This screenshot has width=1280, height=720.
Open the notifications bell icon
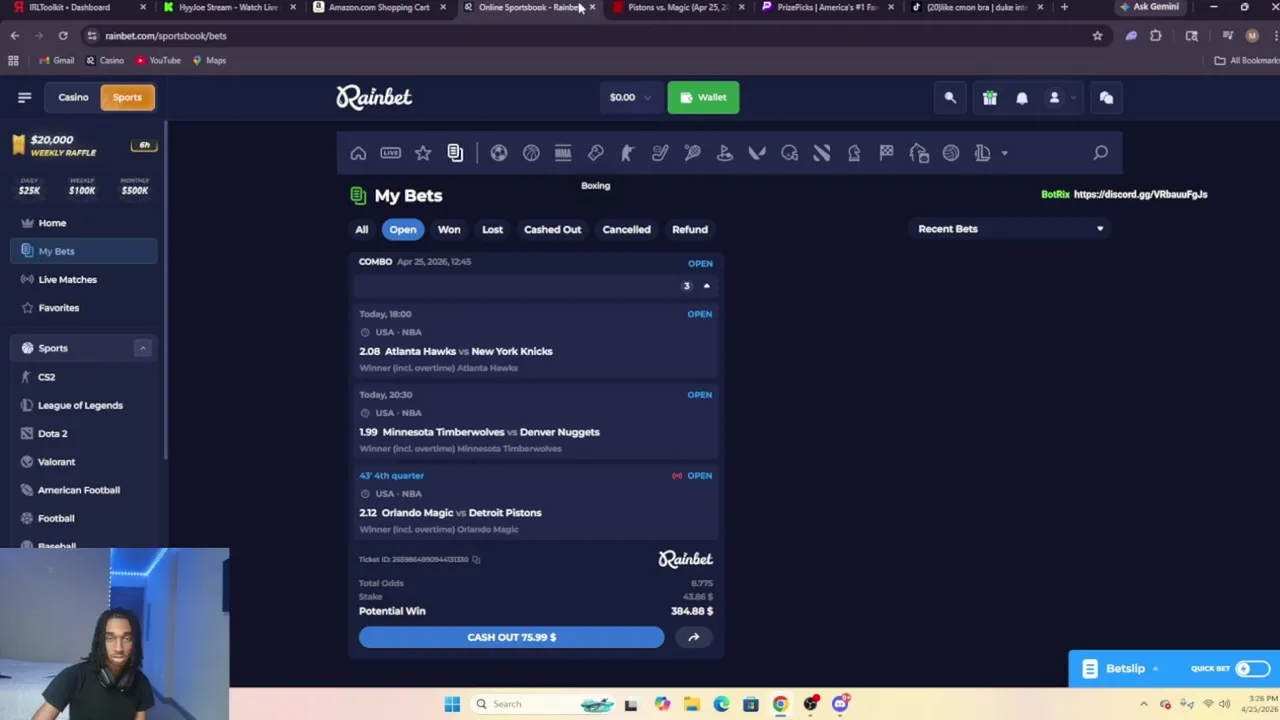coord(1021,97)
